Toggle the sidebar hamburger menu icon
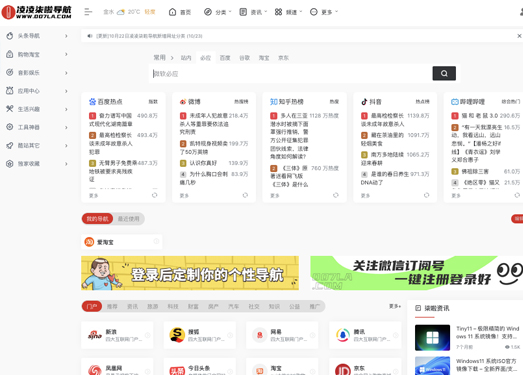Screen dimensions: 523x375 click(88, 12)
